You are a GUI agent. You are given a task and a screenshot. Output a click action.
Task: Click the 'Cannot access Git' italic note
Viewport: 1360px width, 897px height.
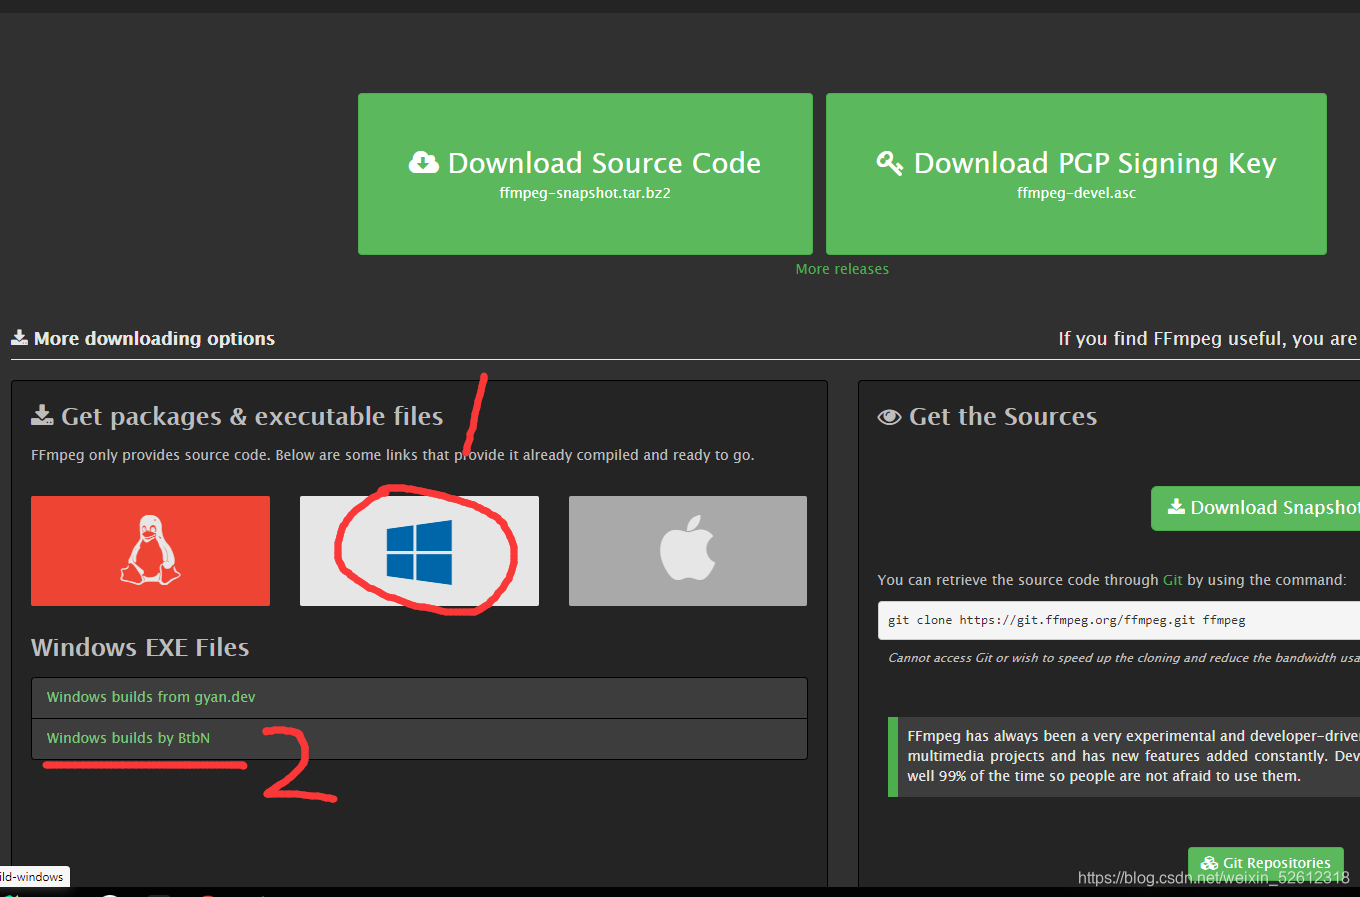(1124, 658)
